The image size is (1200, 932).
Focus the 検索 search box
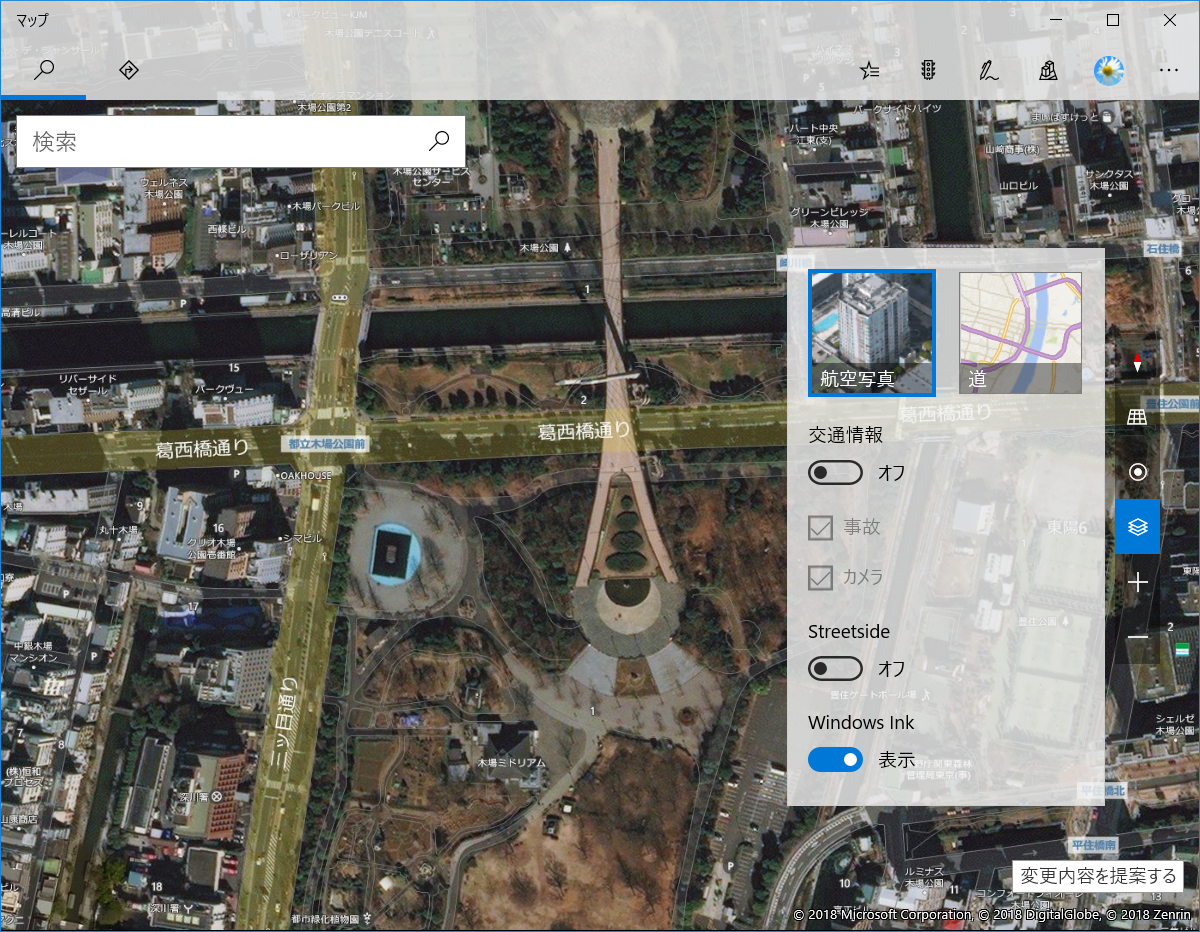240,142
